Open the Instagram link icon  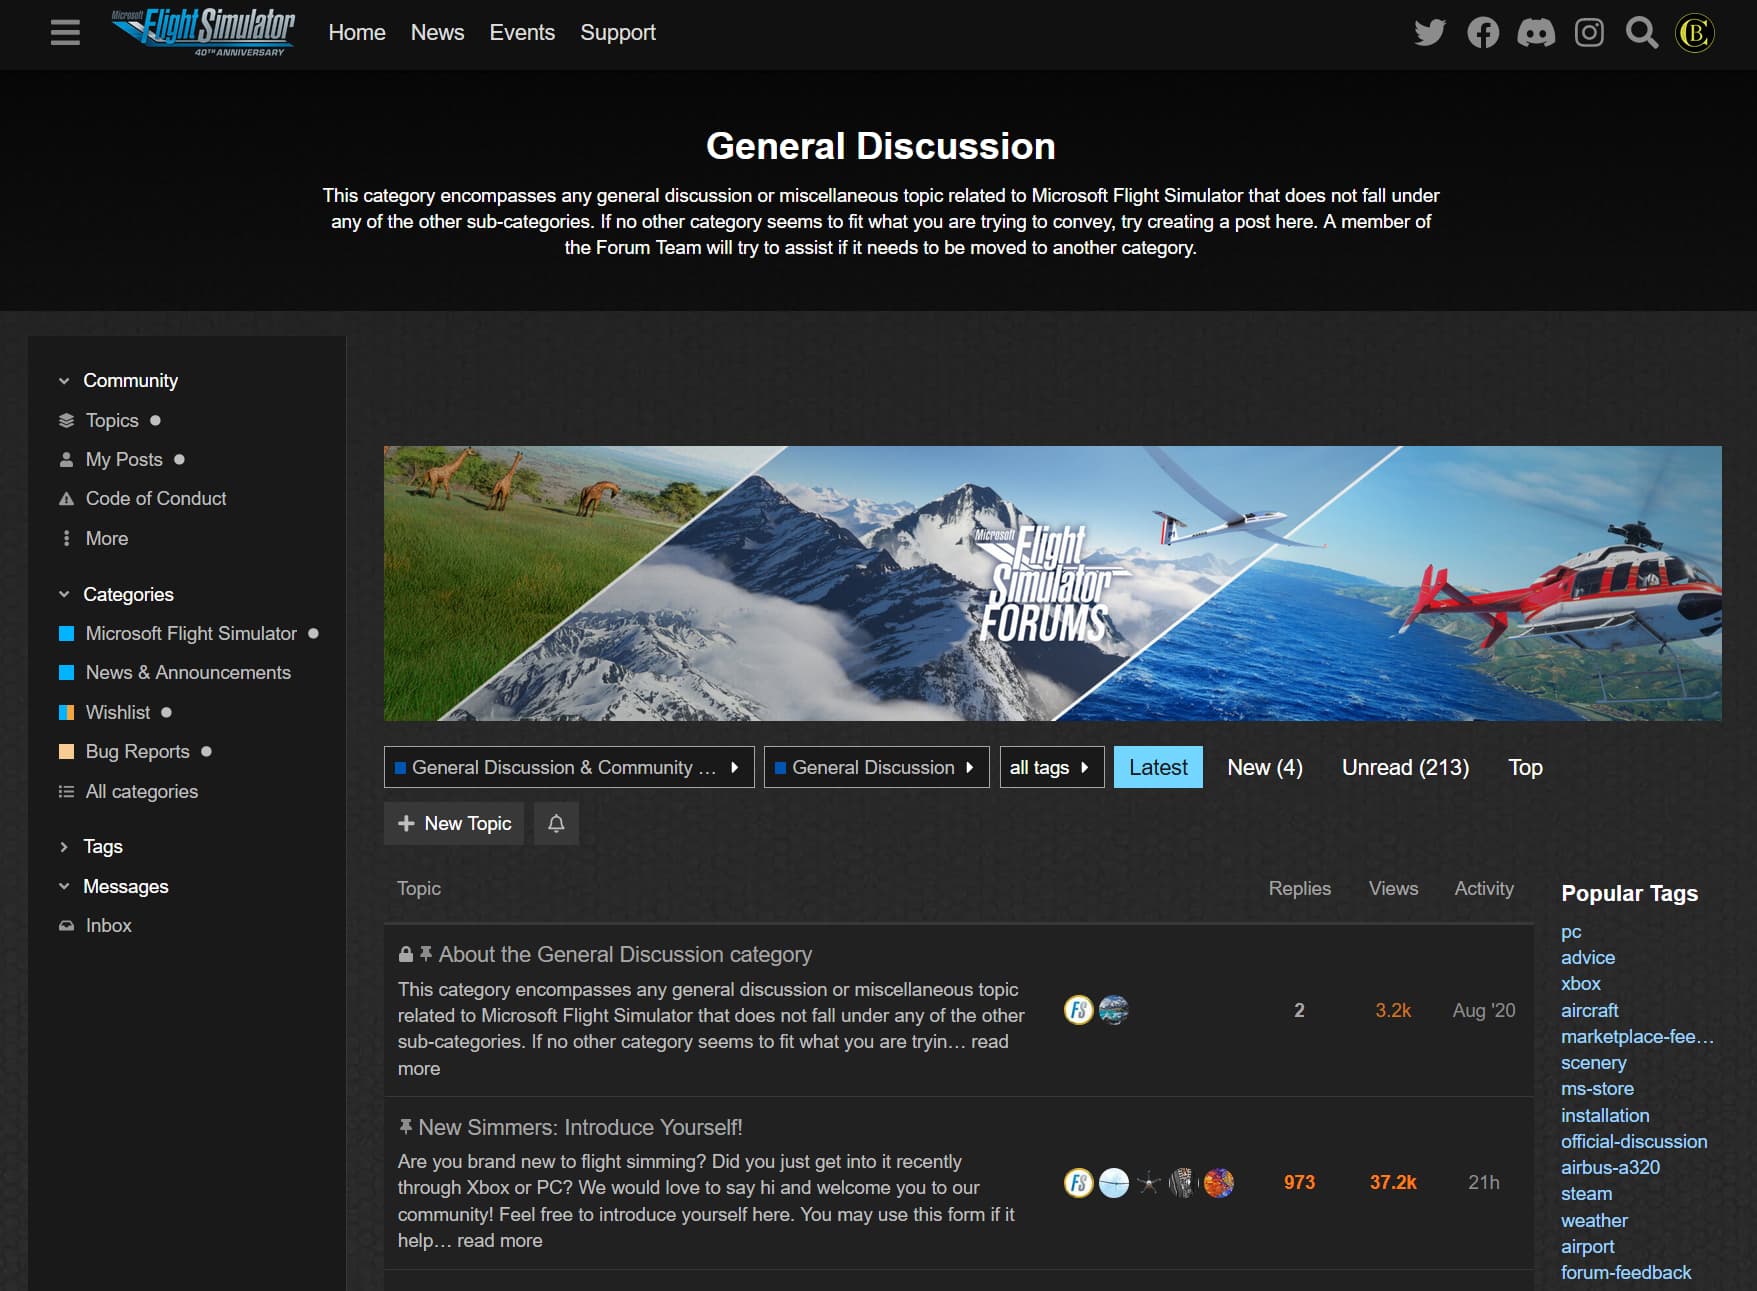click(1589, 33)
